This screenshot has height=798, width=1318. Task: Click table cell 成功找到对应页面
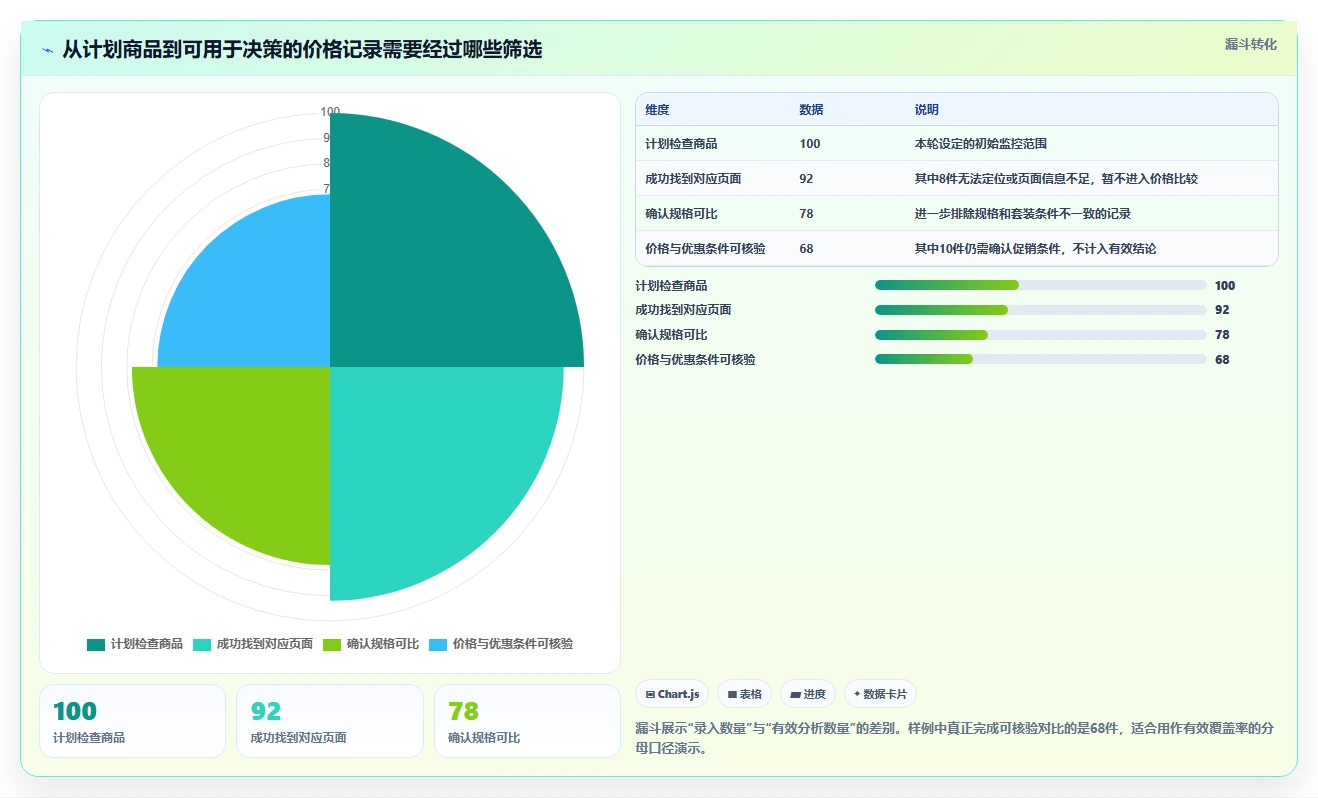(693, 179)
